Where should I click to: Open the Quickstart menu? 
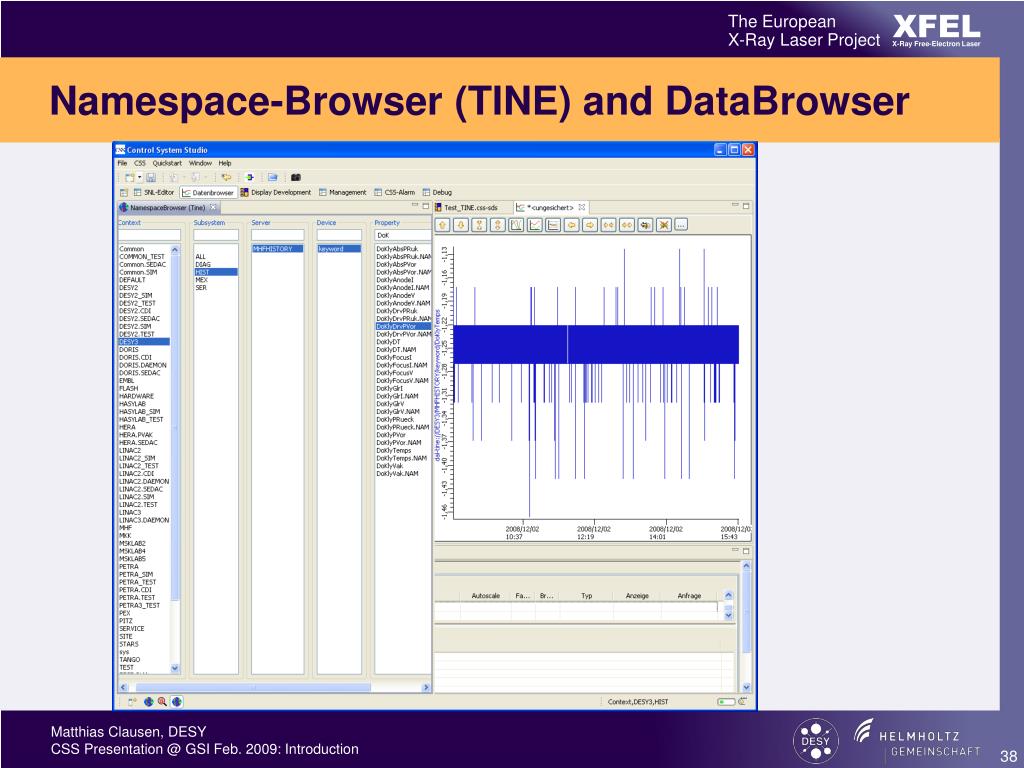167,163
